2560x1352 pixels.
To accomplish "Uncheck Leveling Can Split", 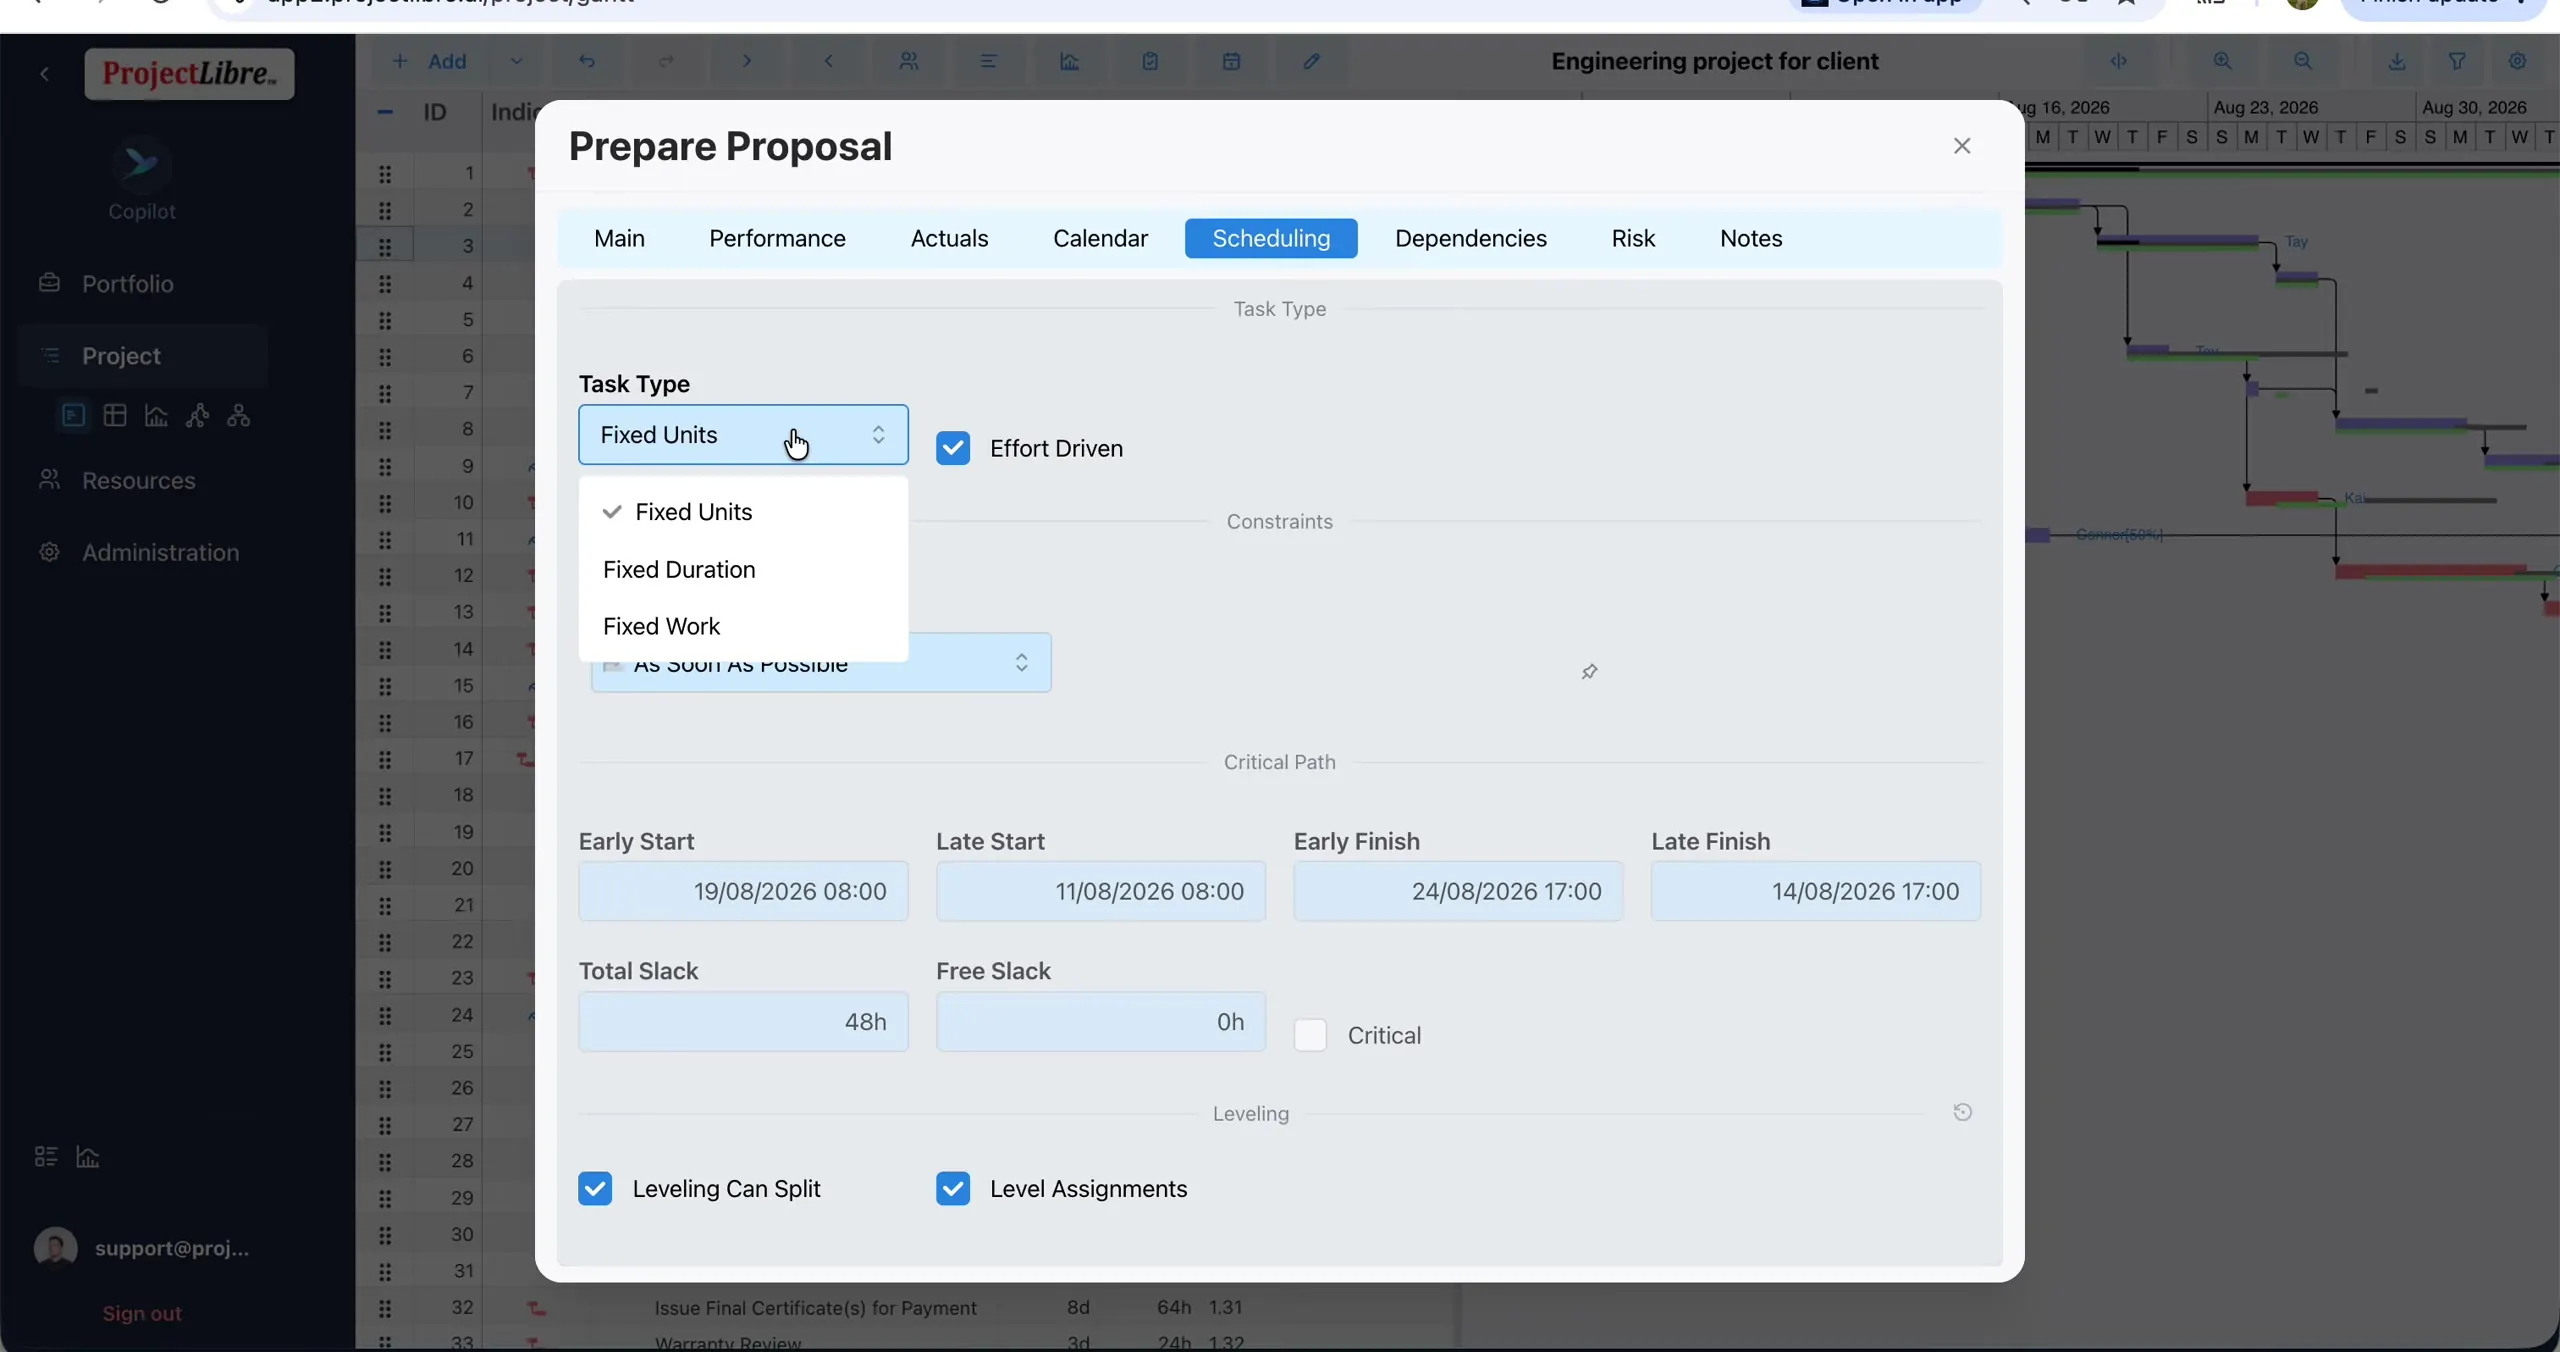I will 595,1189.
